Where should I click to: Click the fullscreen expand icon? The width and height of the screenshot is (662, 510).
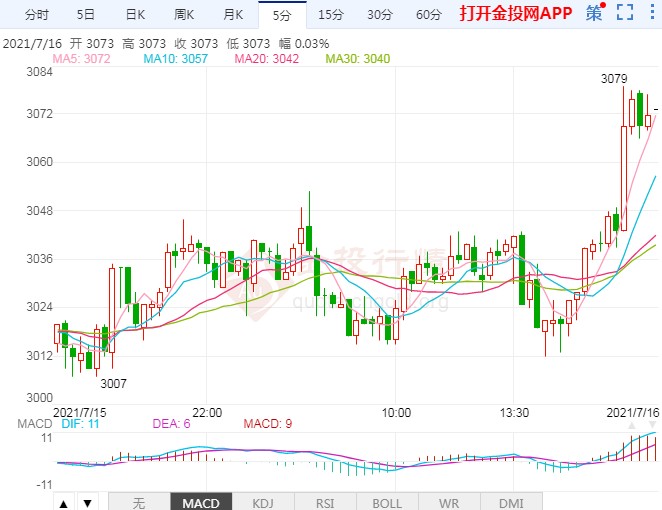click(625, 14)
